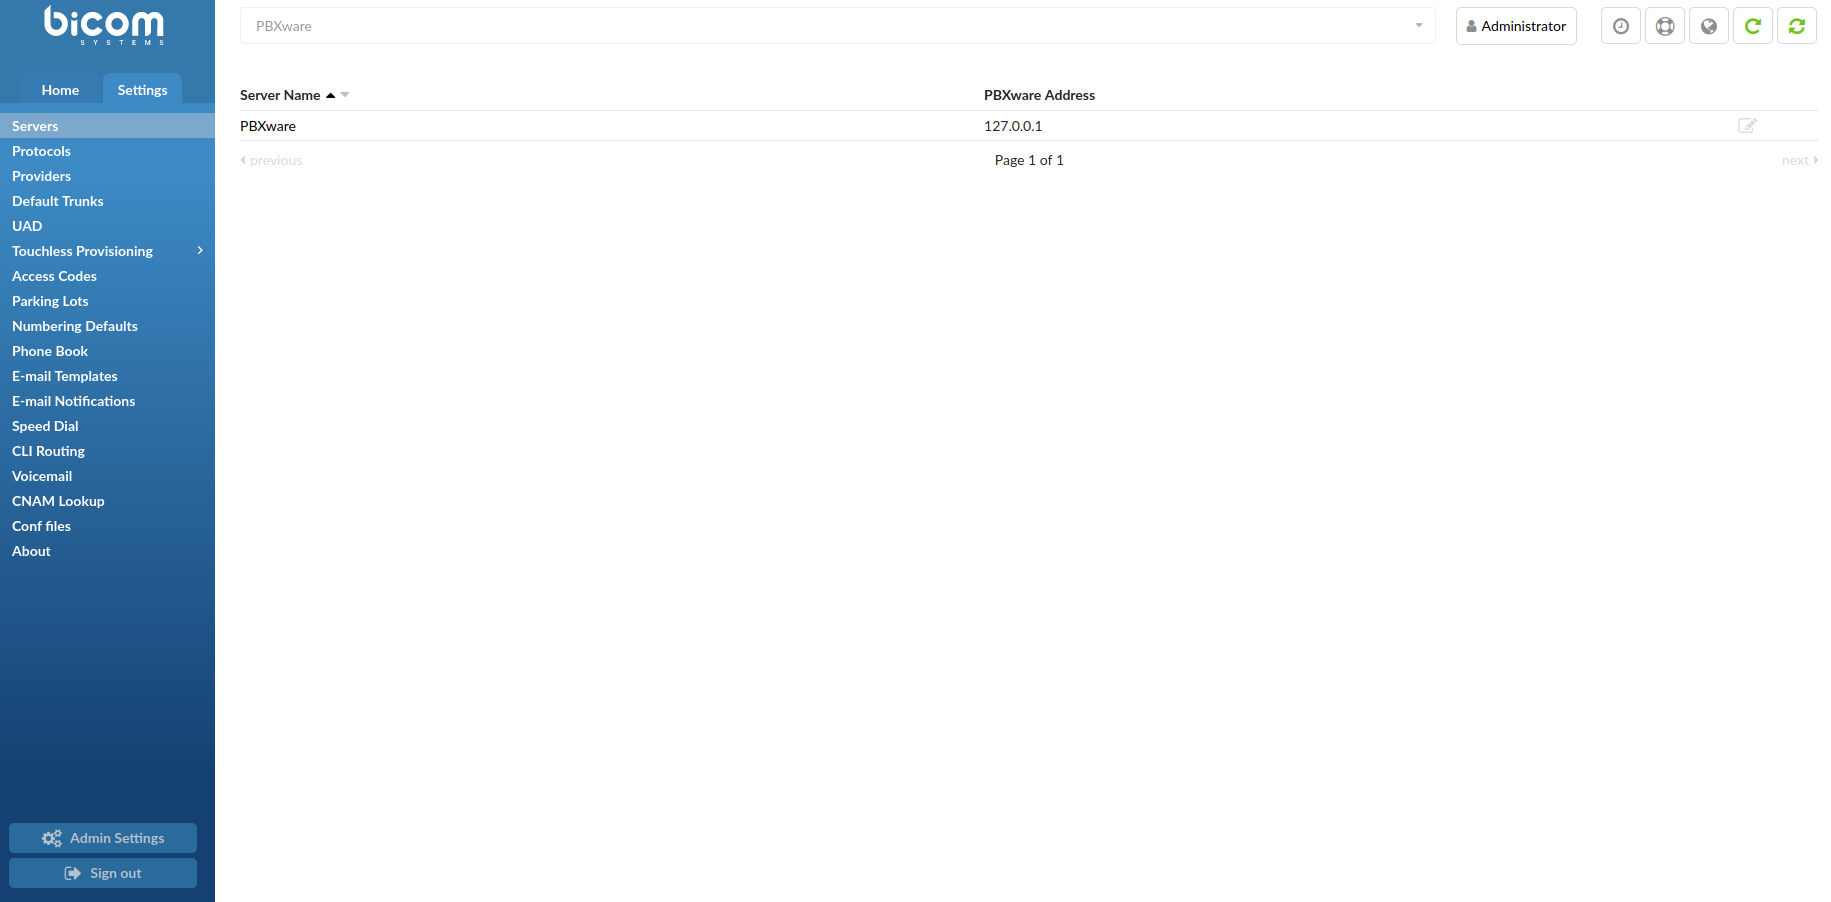
Task: Open Numbering Defaults in the sidebar
Action: tap(107, 326)
